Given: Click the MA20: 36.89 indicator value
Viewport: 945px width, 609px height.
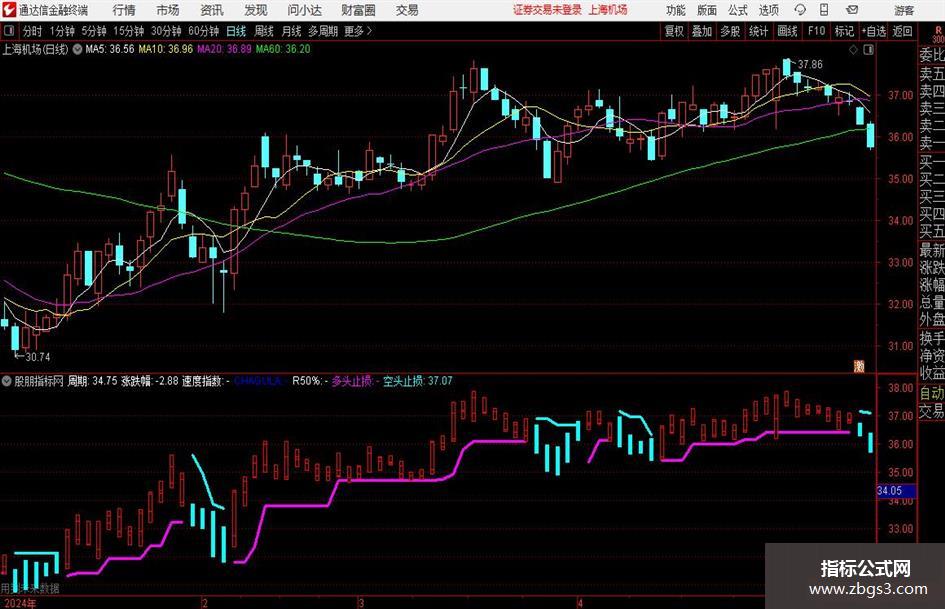Looking at the screenshot, I should 224,49.
